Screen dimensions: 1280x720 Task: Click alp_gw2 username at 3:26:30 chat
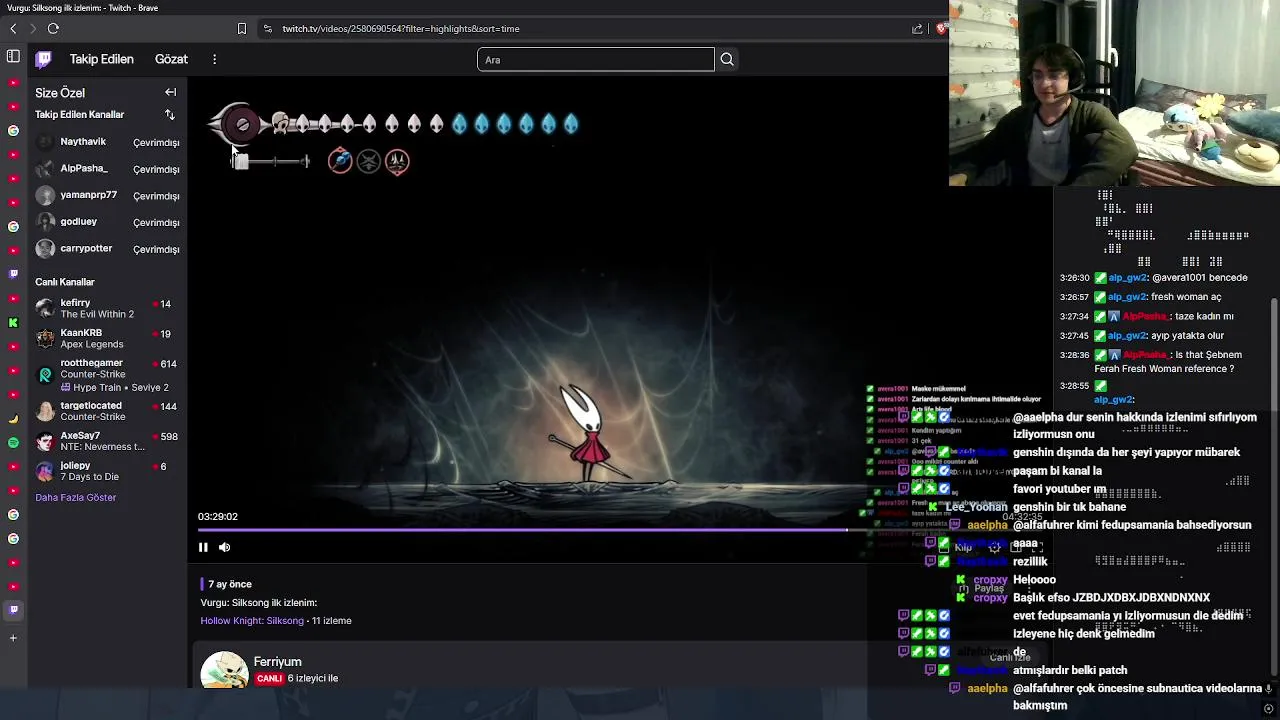pos(1127,278)
